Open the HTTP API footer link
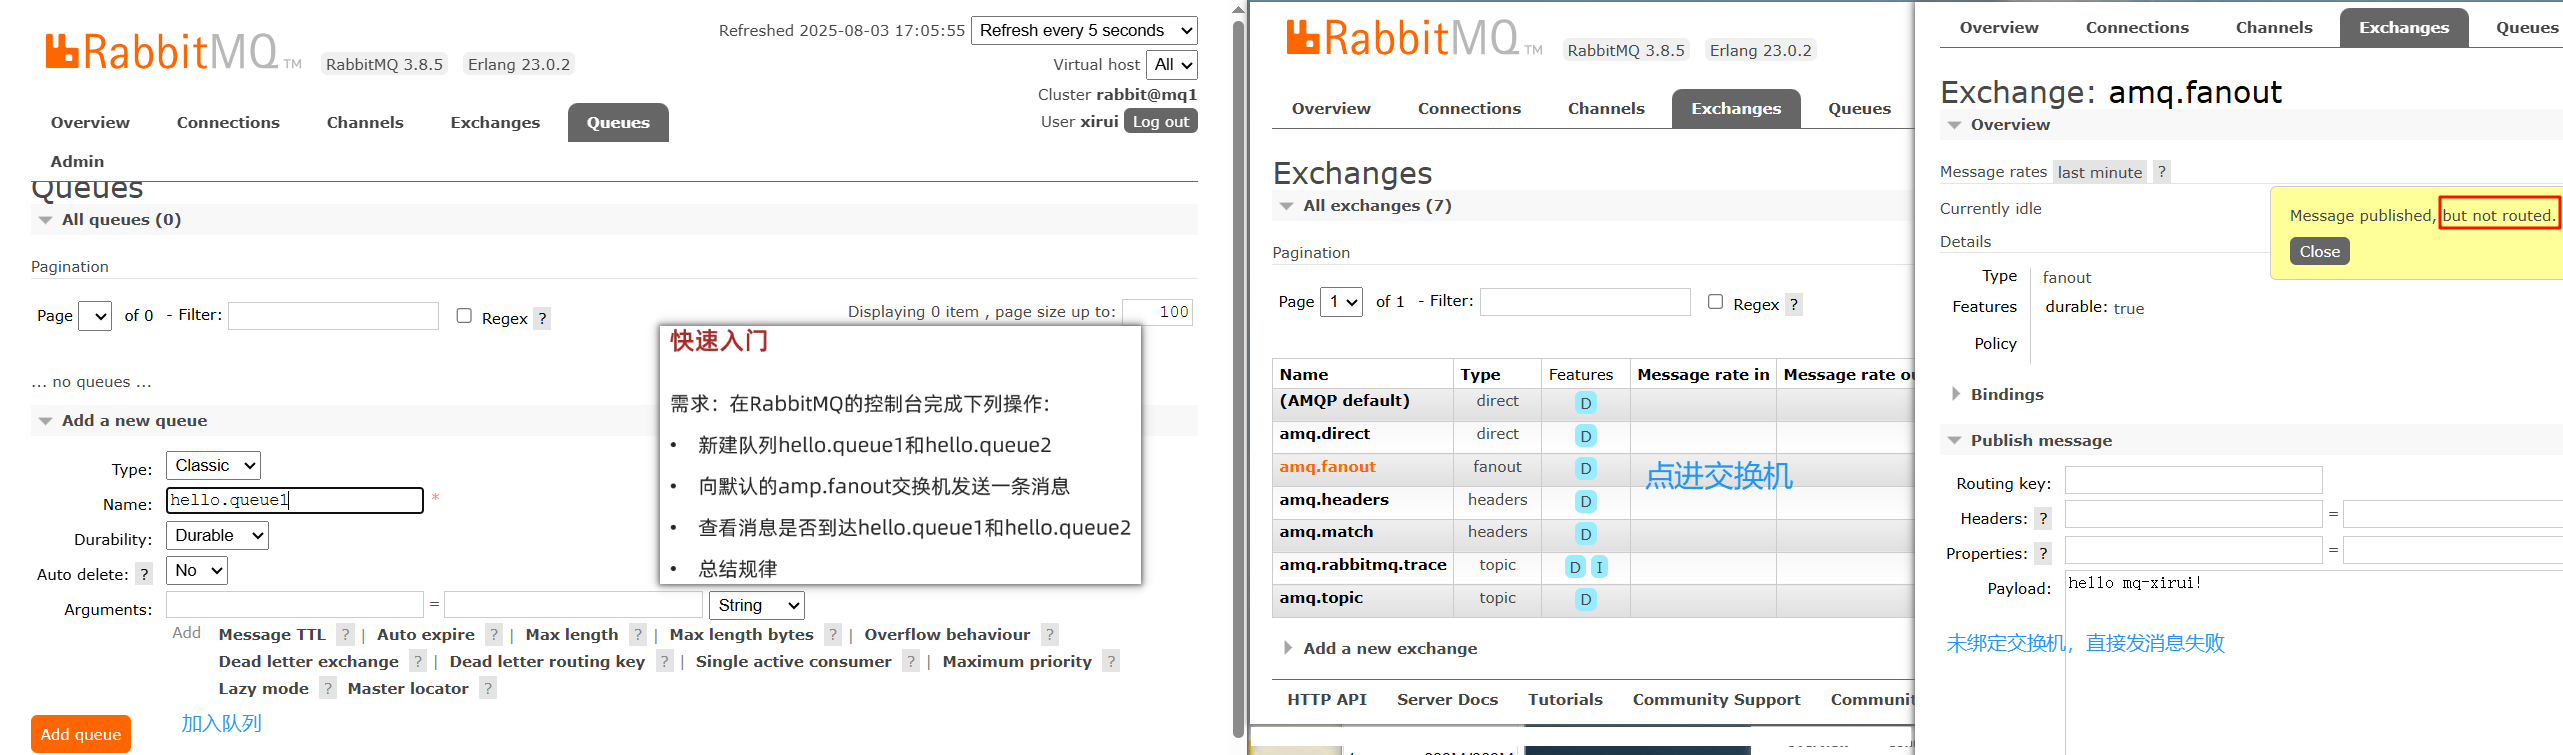The height and width of the screenshot is (755, 2563). coord(1327,699)
